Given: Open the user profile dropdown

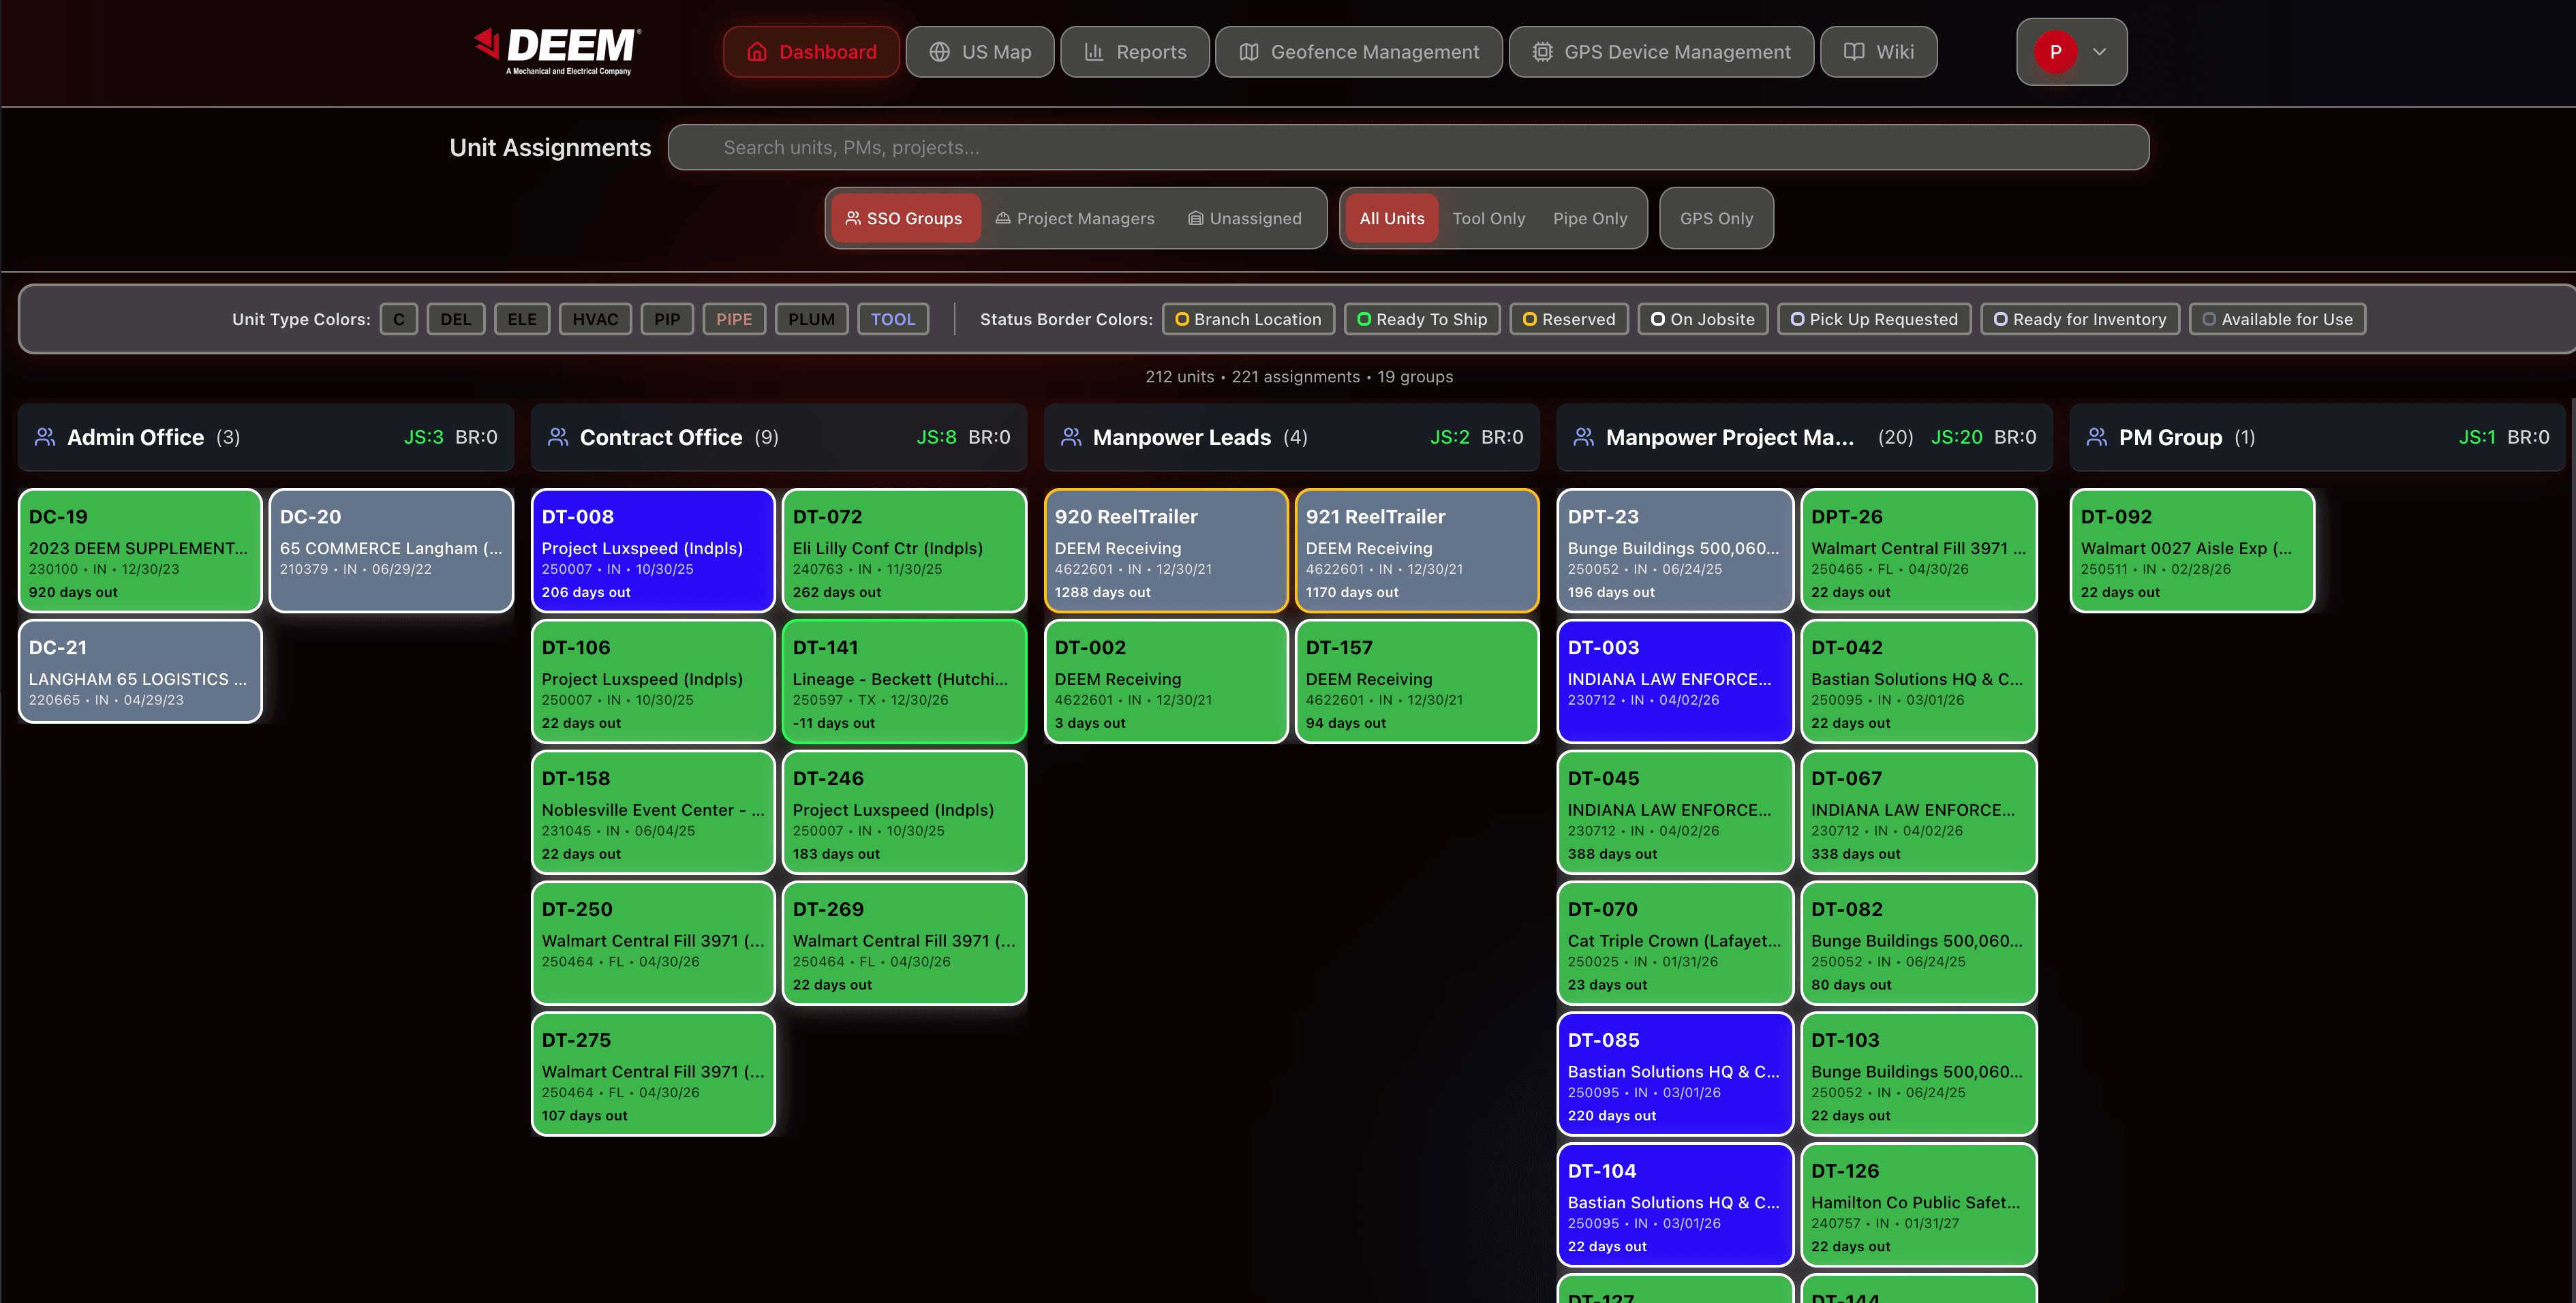Looking at the screenshot, I should 2071,51.
